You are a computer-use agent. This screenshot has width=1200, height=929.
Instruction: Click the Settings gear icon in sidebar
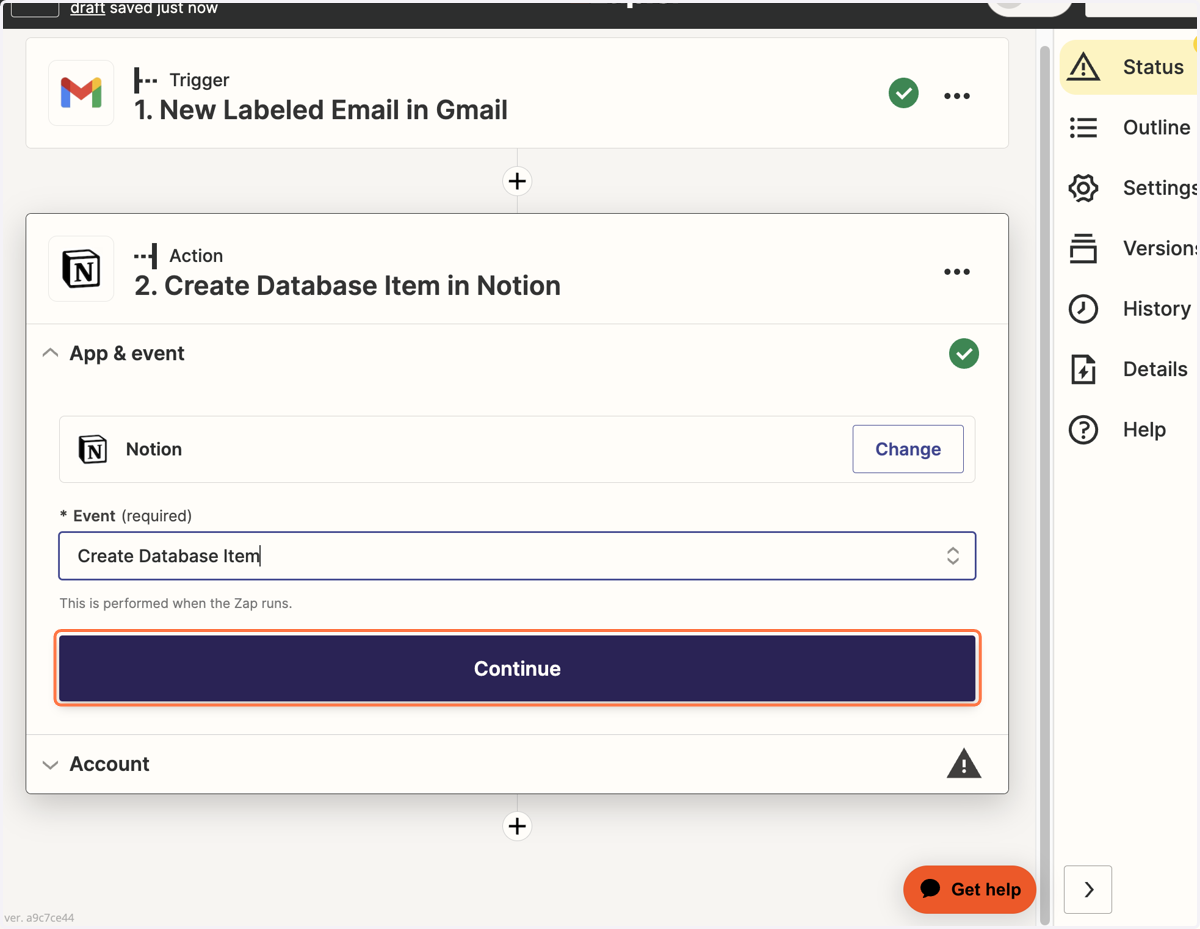(x=1084, y=188)
